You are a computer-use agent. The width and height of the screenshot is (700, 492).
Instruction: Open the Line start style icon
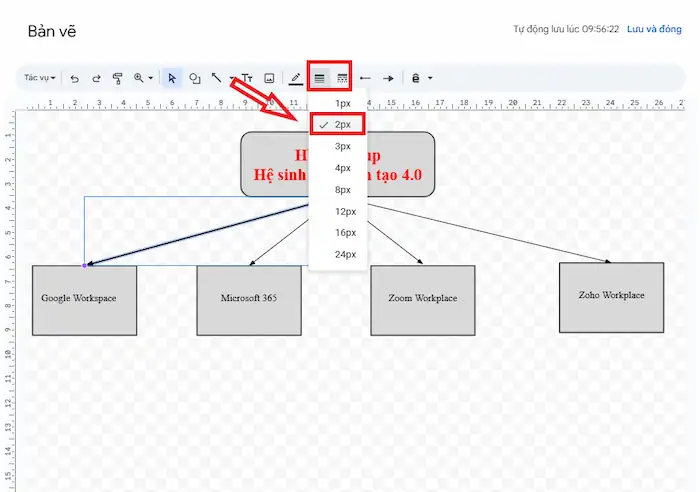(365, 79)
